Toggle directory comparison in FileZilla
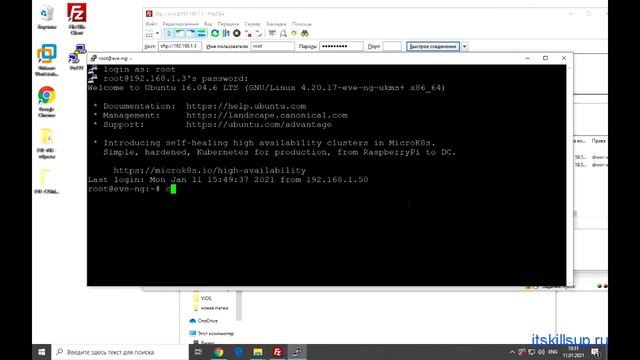The image size is (640, 360). [283, 33]
